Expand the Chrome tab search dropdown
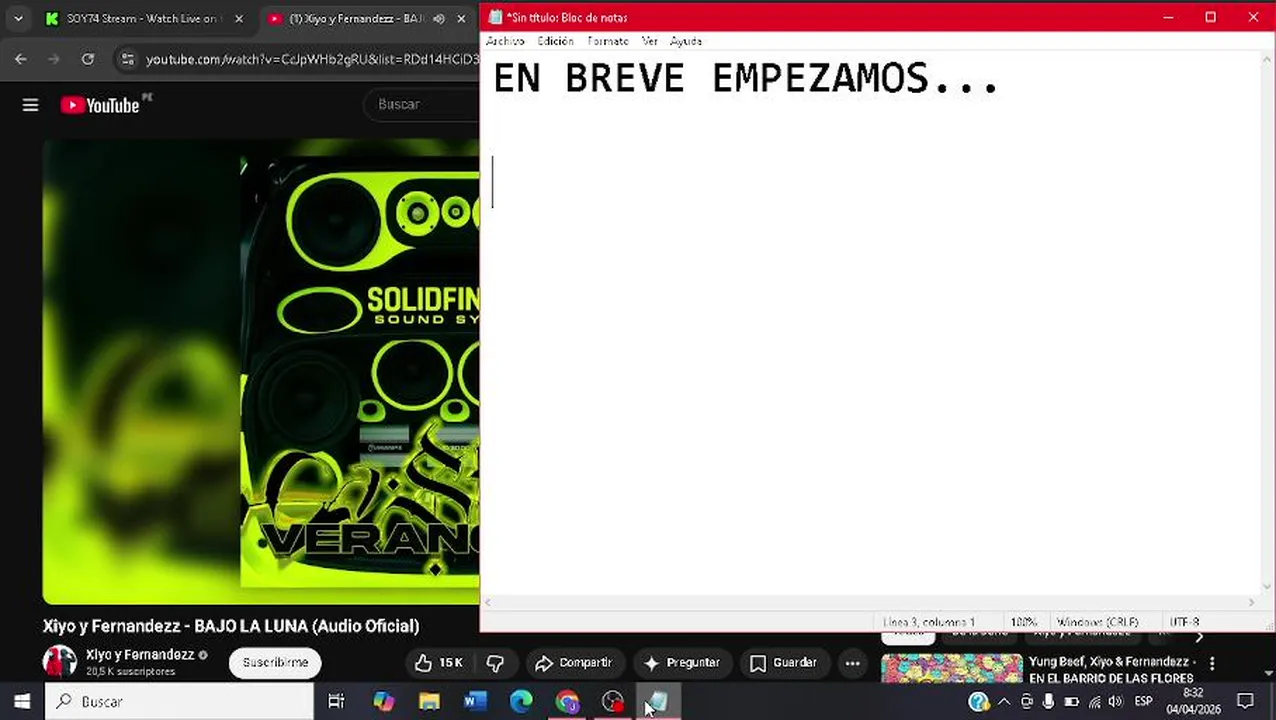Image resolution: width=1276 pixels, height=720 pixels. click(18, 18)
